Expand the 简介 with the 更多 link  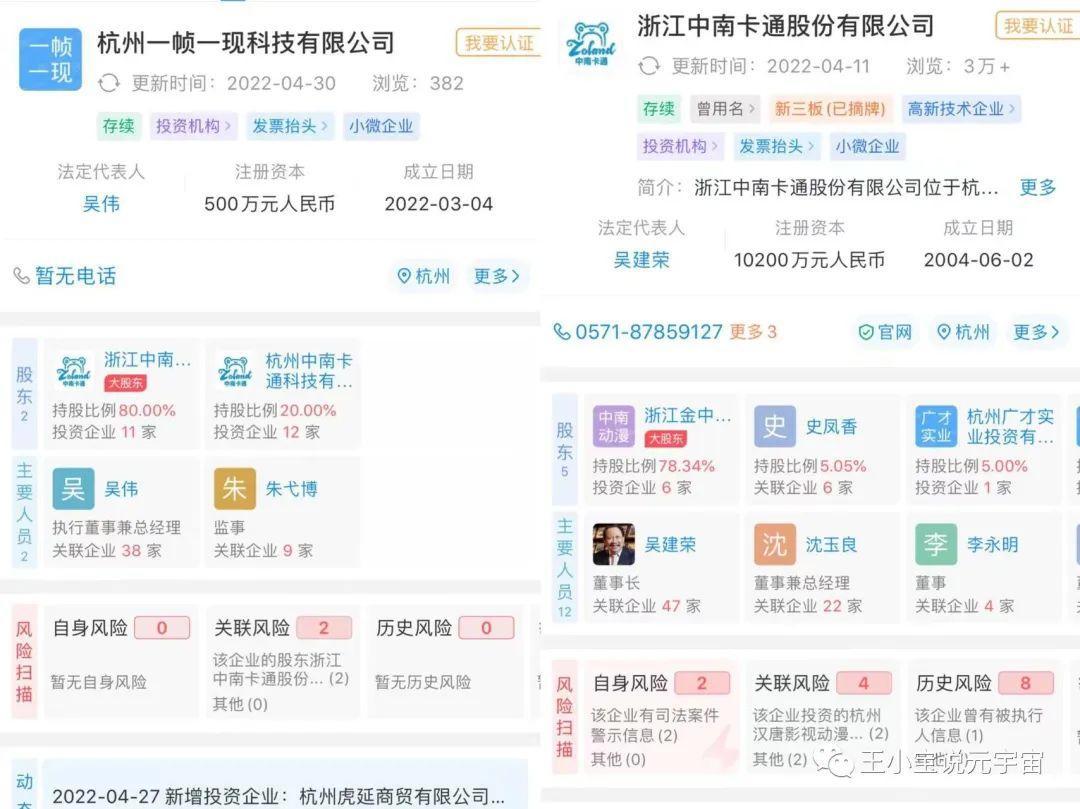point(1037,189)
